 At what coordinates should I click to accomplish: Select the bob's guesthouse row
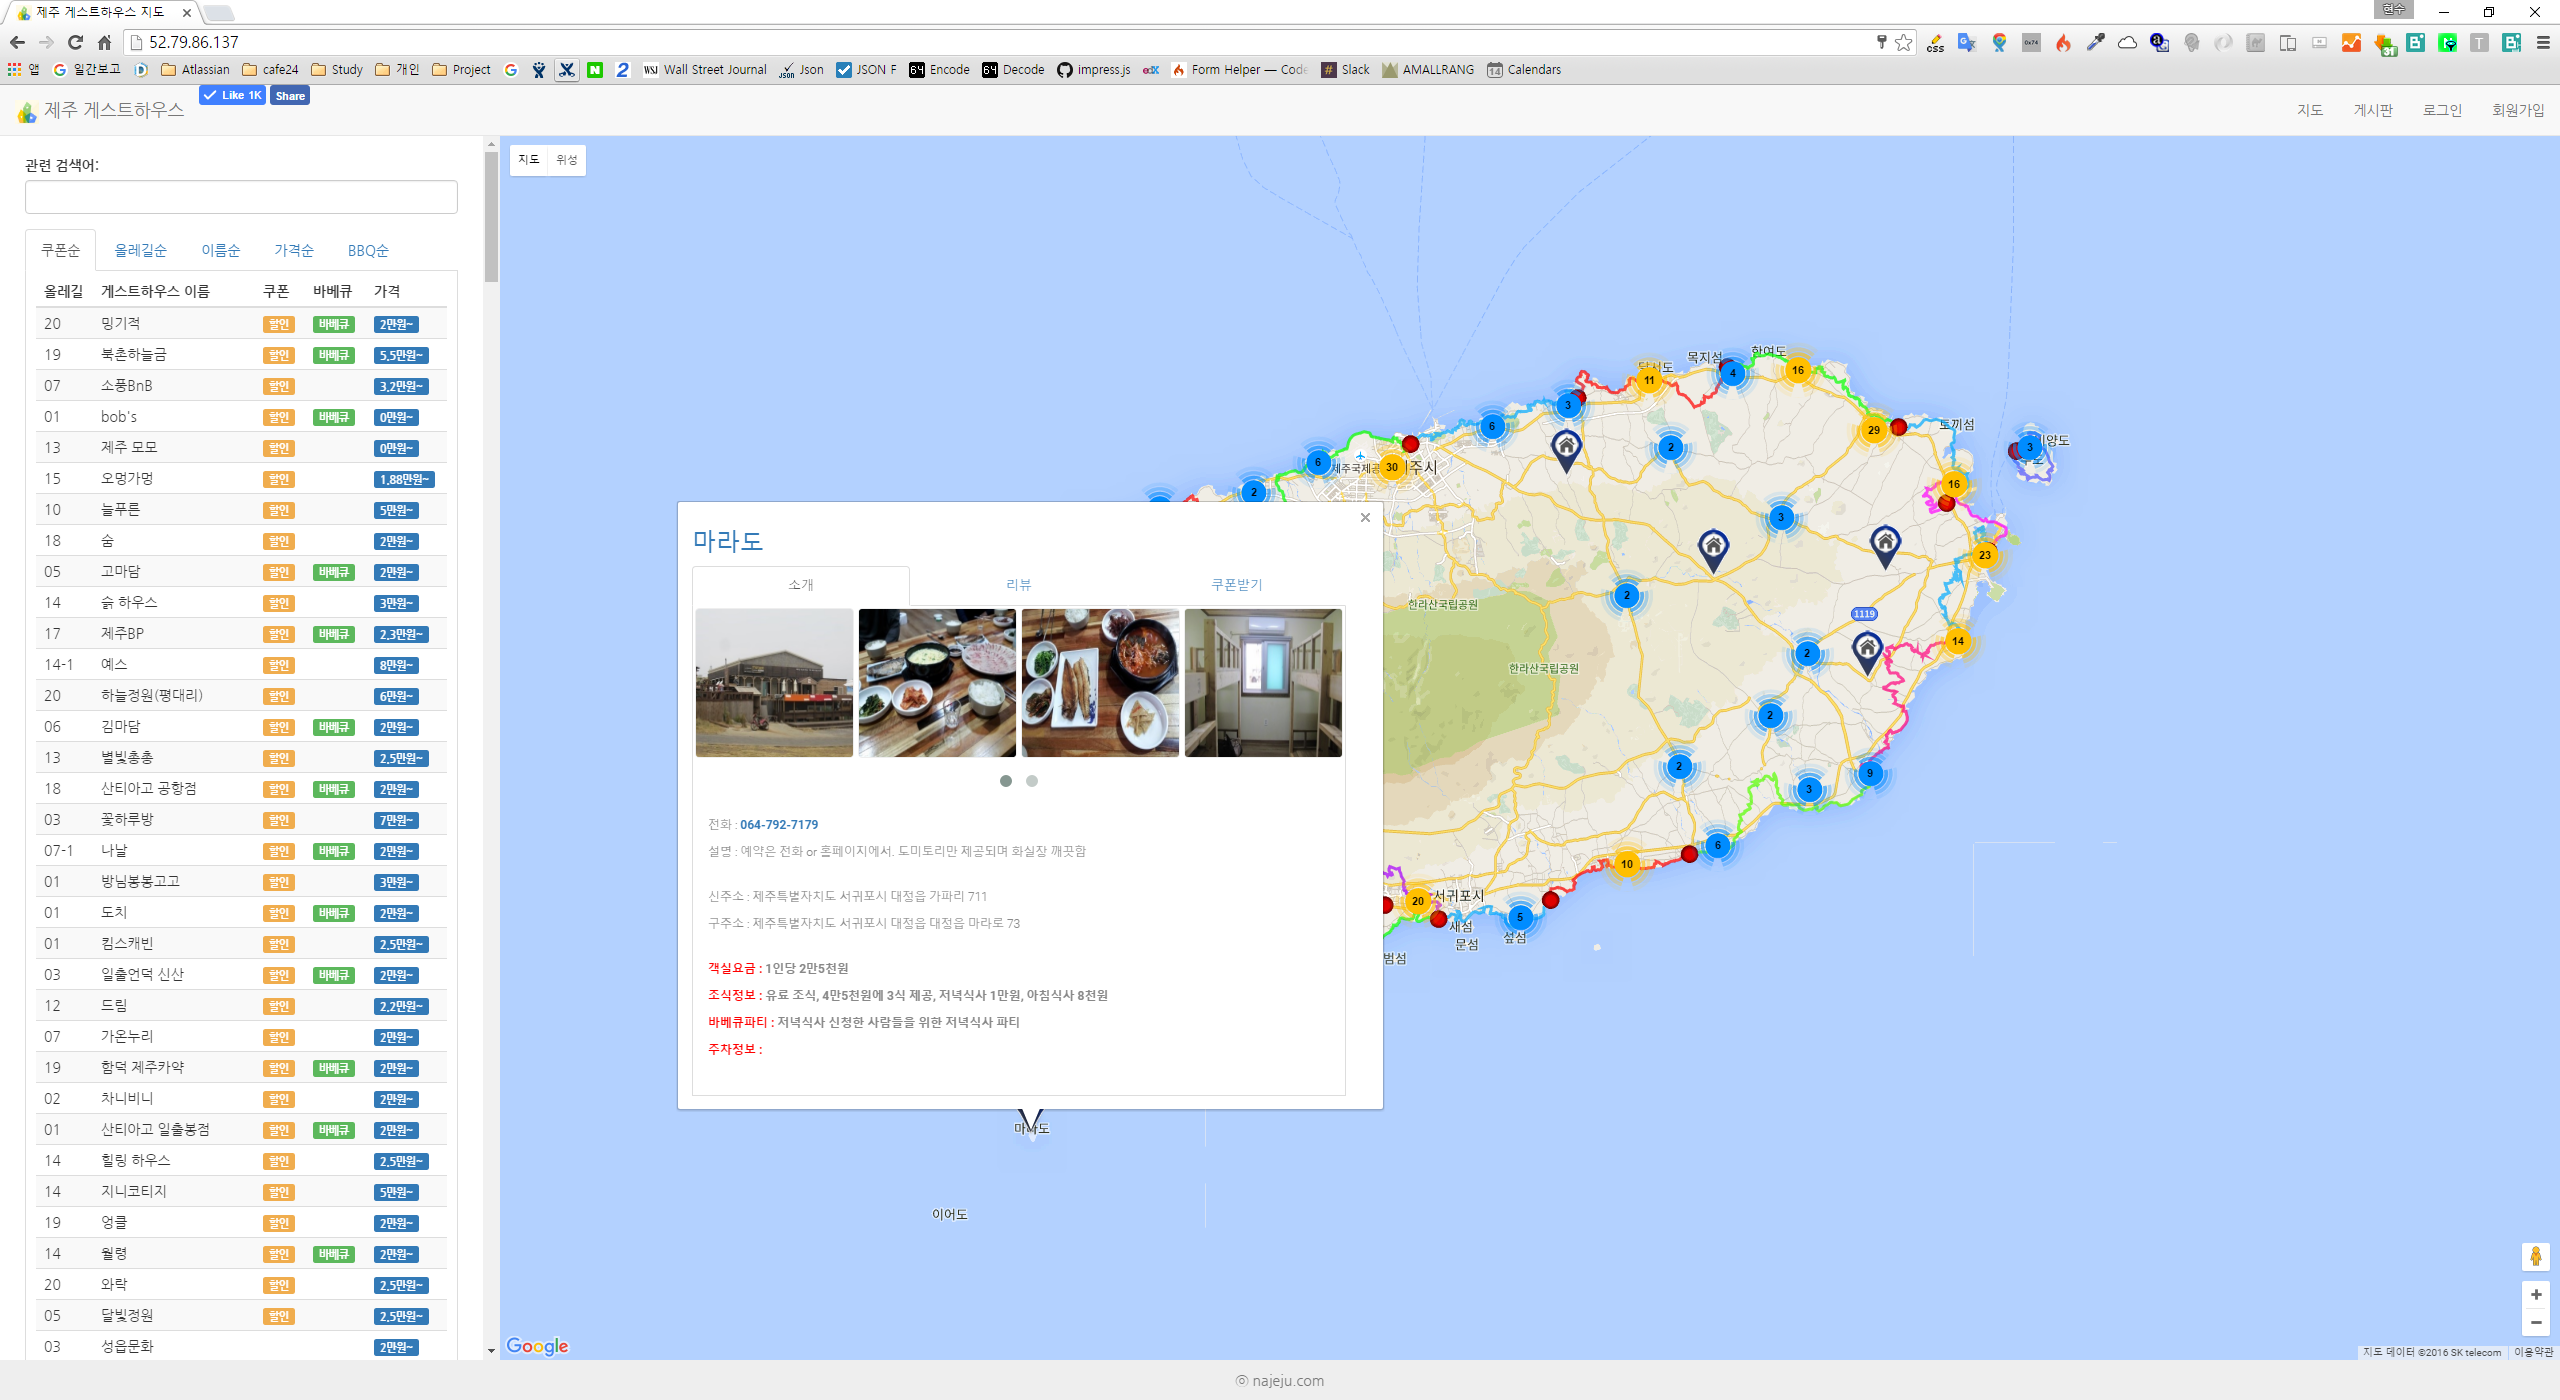(241, 417)
